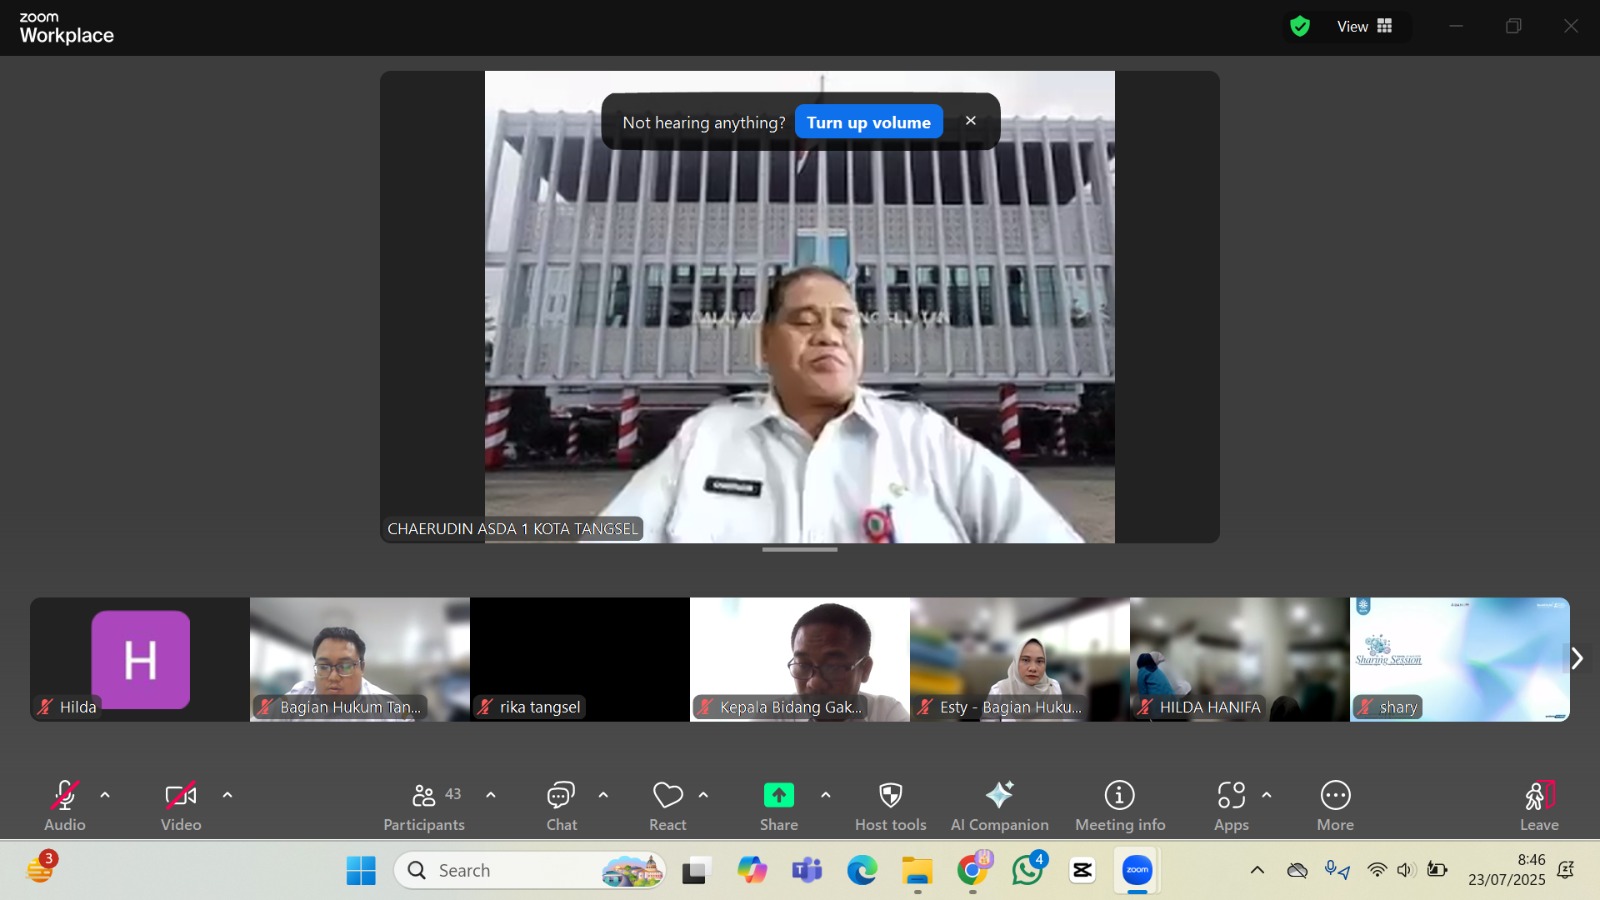Select shary participant thumbnail

click(1460, 659)
